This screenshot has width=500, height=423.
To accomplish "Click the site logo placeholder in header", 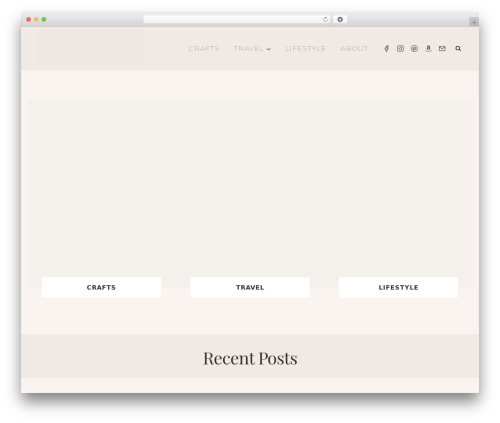I will coord(91,49).
